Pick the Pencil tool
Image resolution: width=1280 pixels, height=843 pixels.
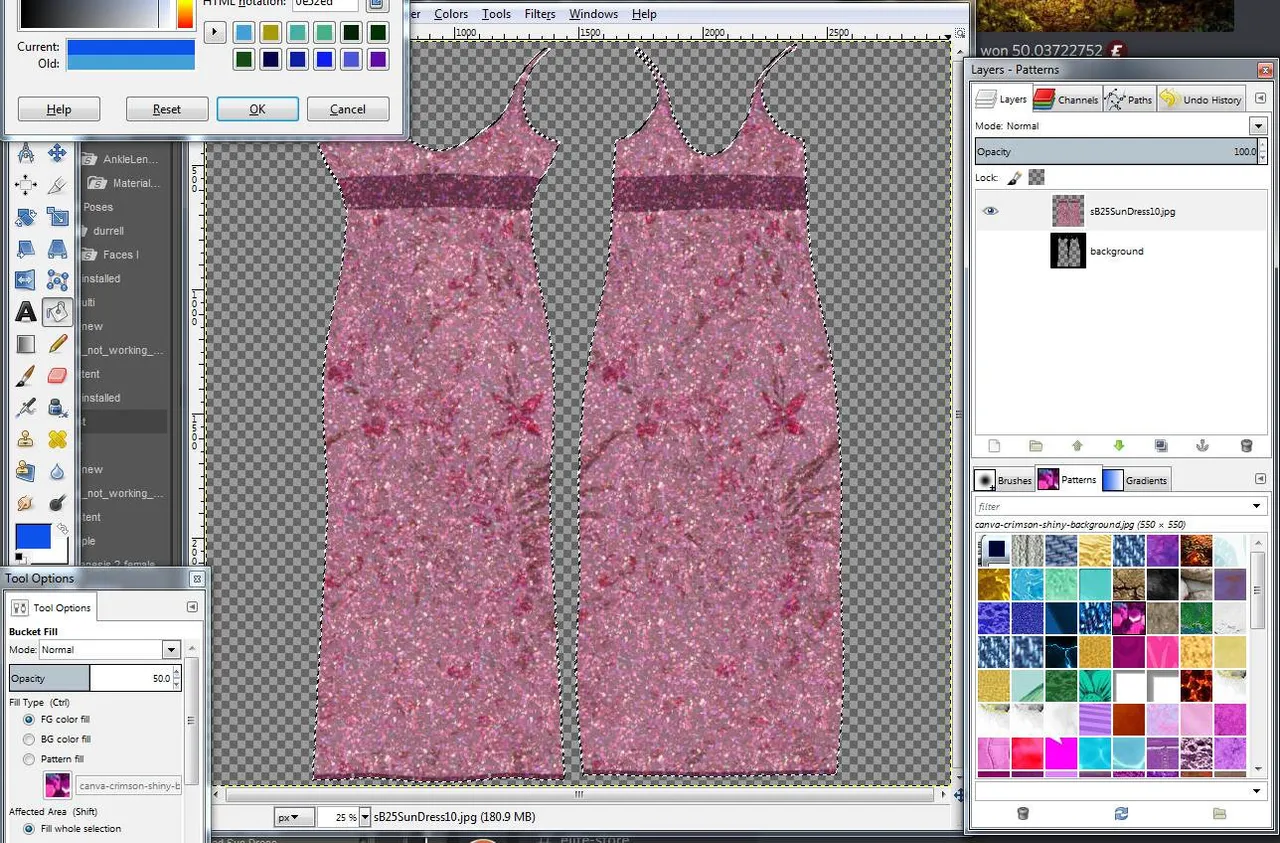[57, 344]
